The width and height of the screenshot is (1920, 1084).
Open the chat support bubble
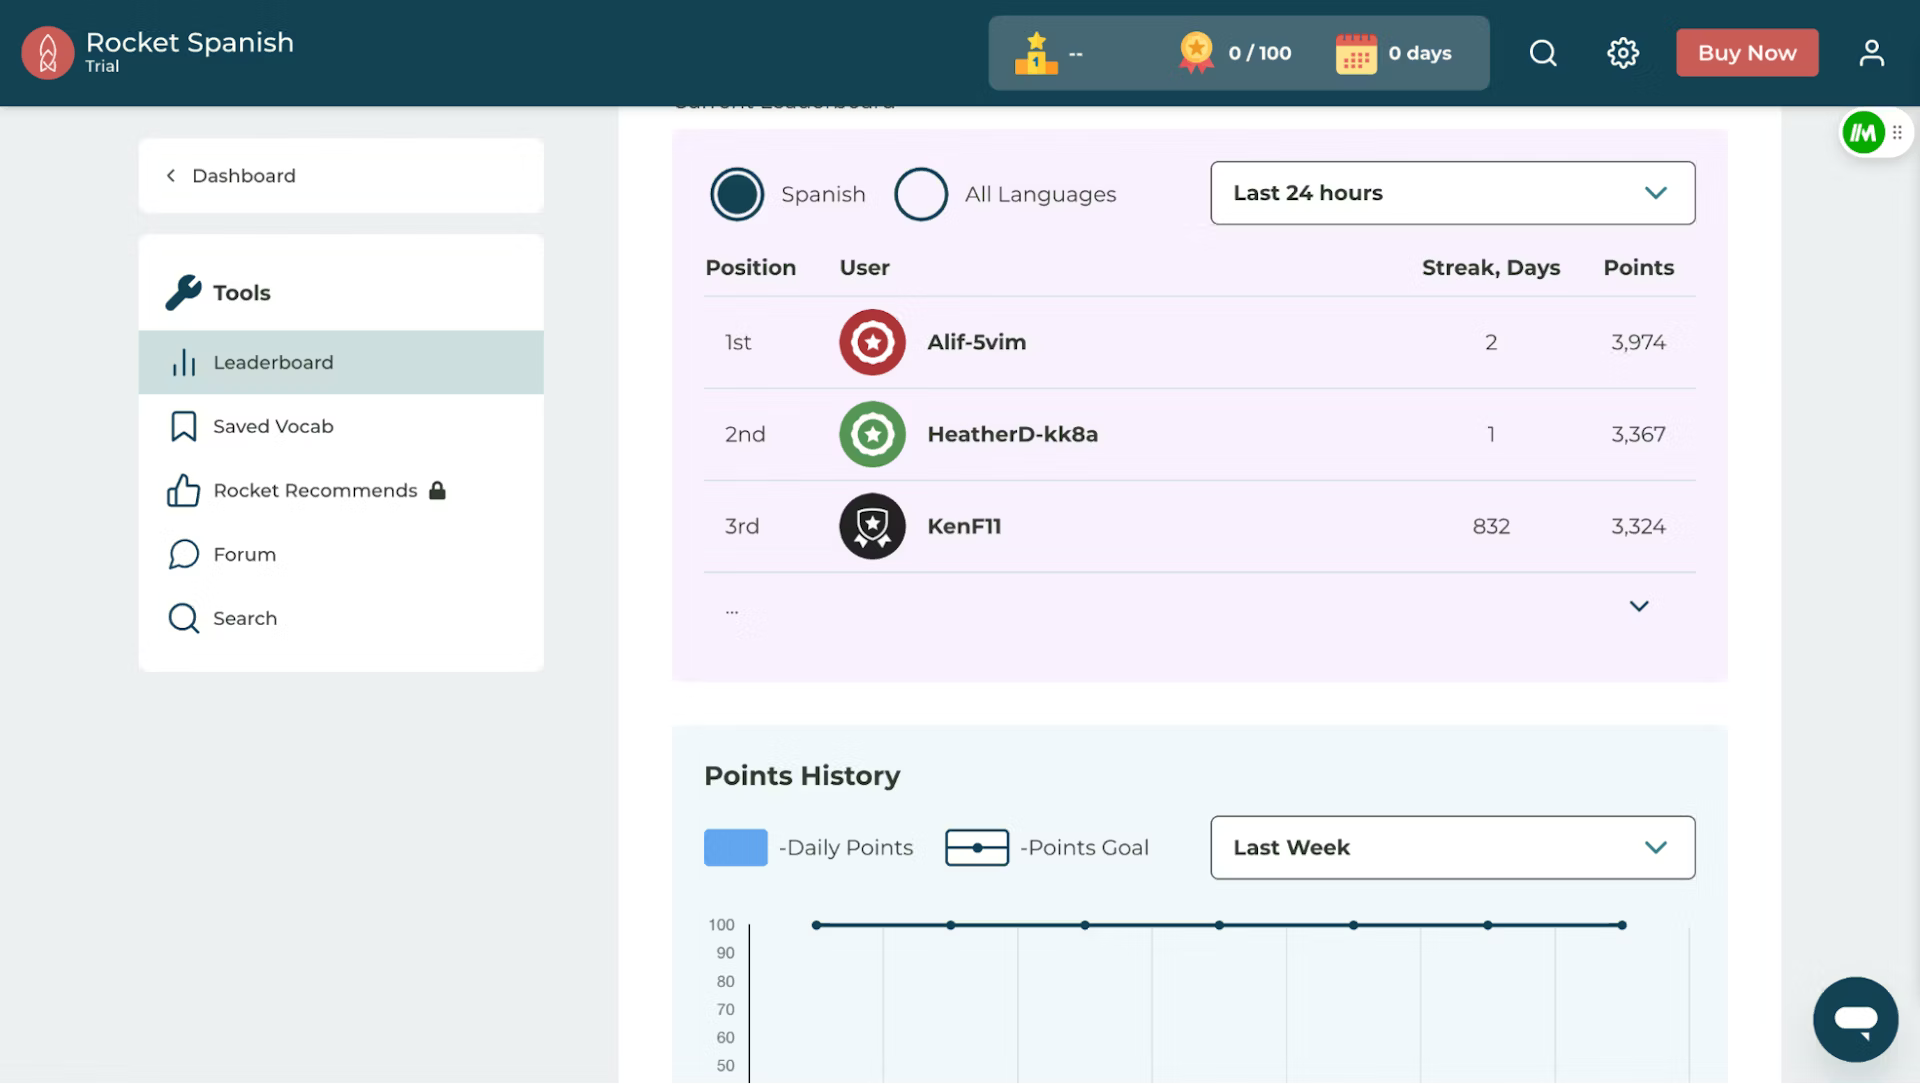pyautogui.click(x=1855, y=1019)
